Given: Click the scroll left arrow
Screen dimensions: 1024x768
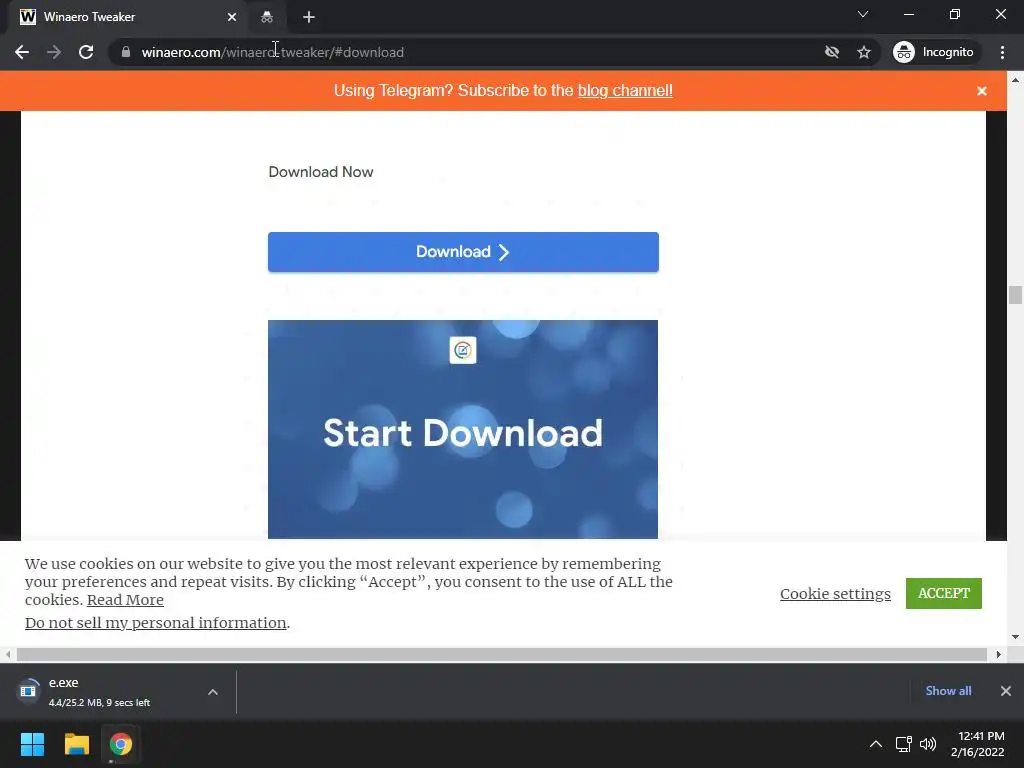Looking at the screenshot, I should [8, 654].
